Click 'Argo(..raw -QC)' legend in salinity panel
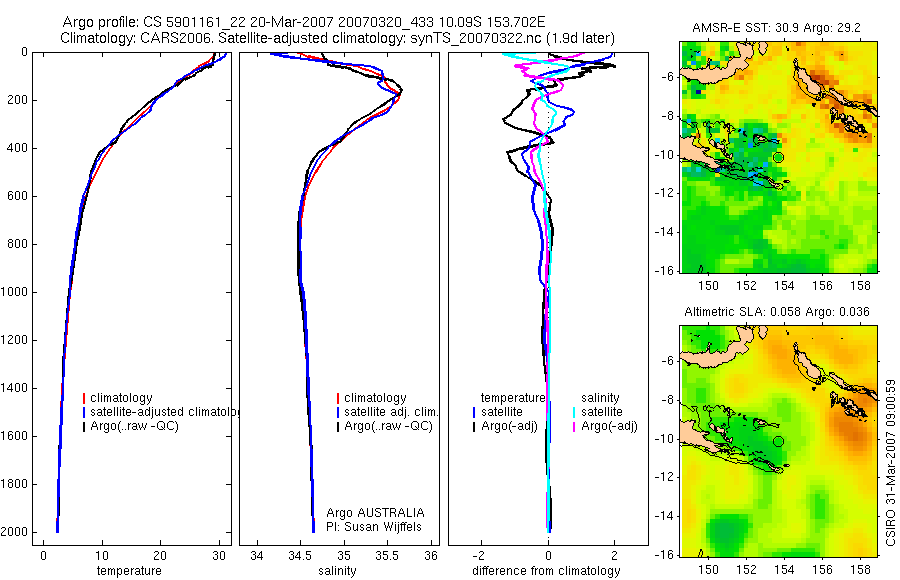900x580 pixels. point(389,426)
